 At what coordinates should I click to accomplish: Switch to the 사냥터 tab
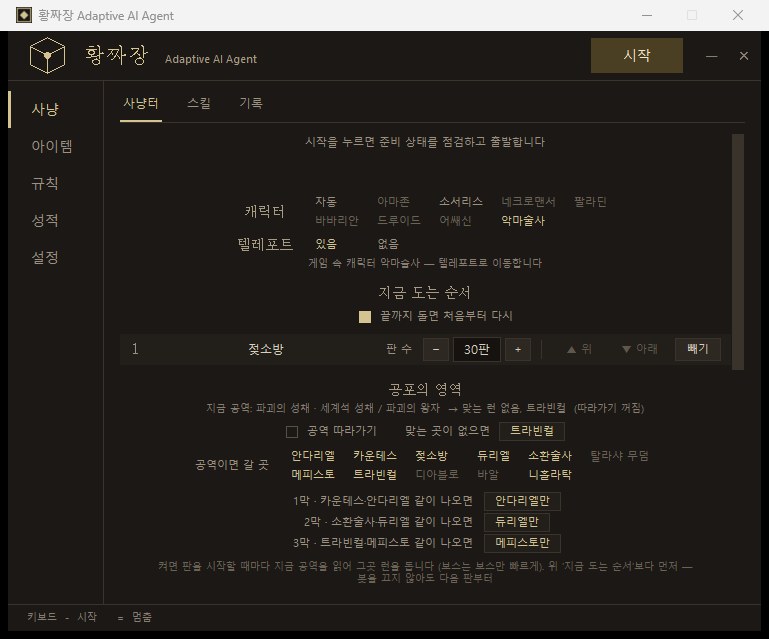141,103
